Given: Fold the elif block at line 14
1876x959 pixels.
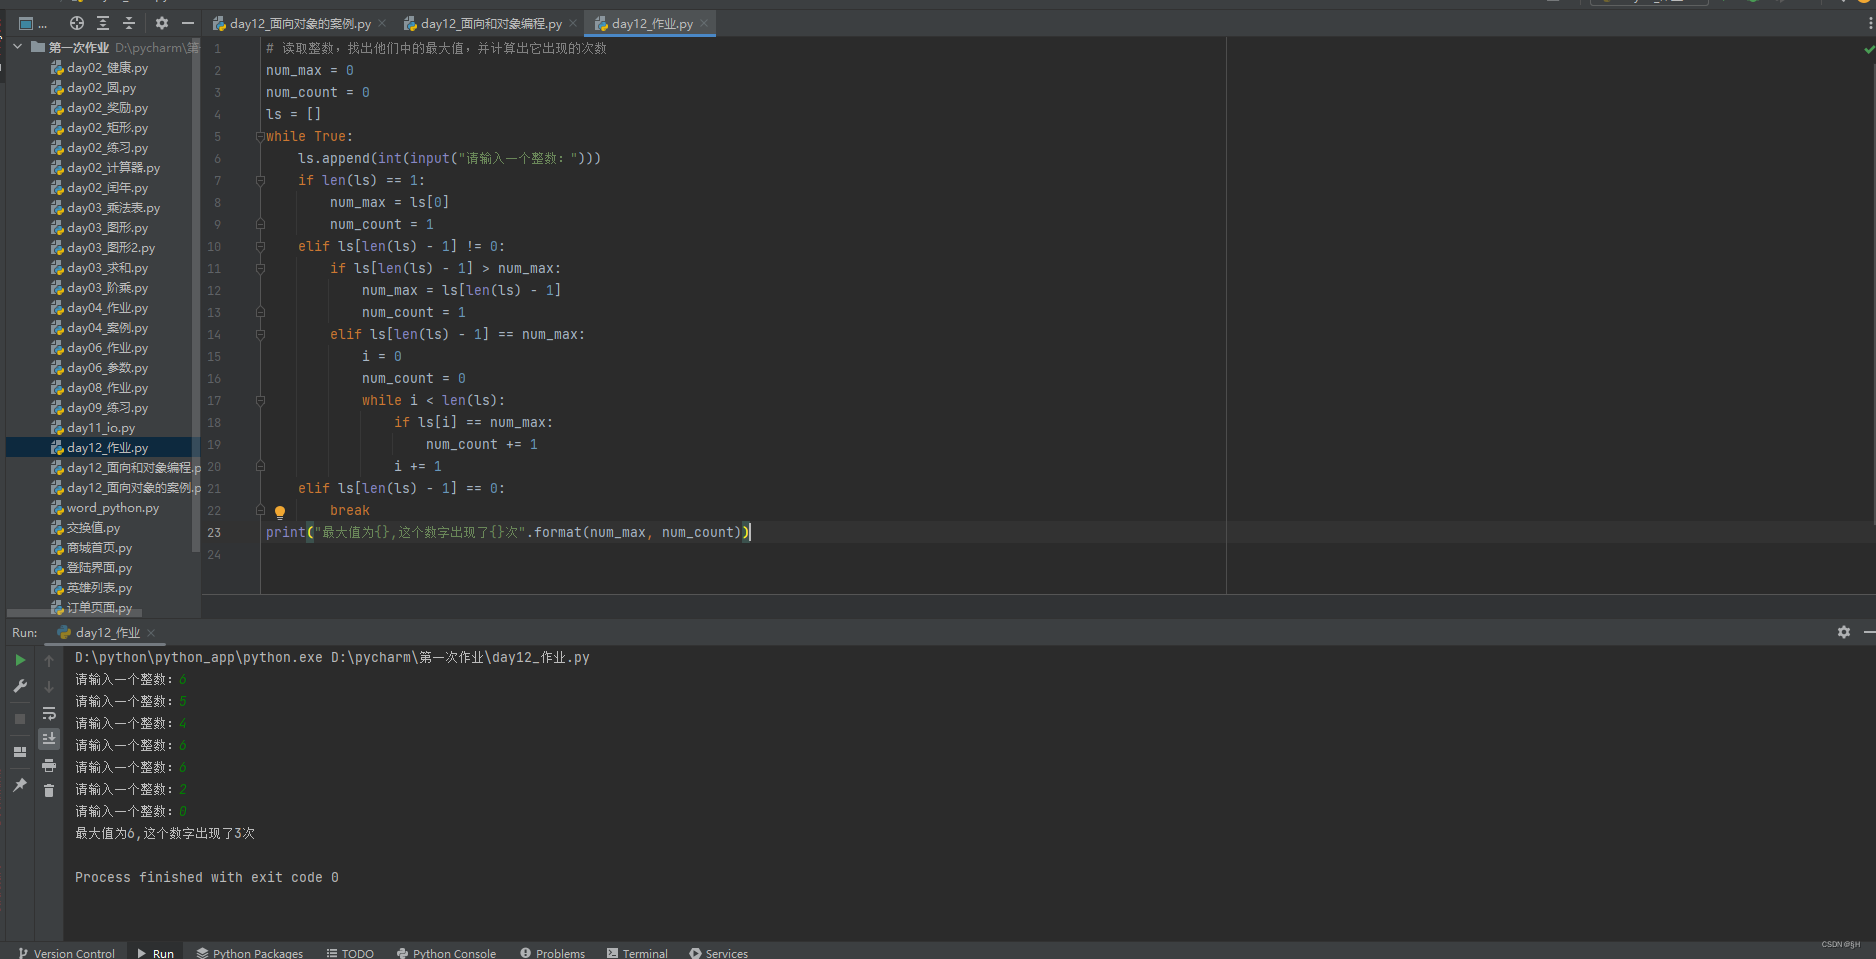Looking at the screenshot, I should pos(260,335).
